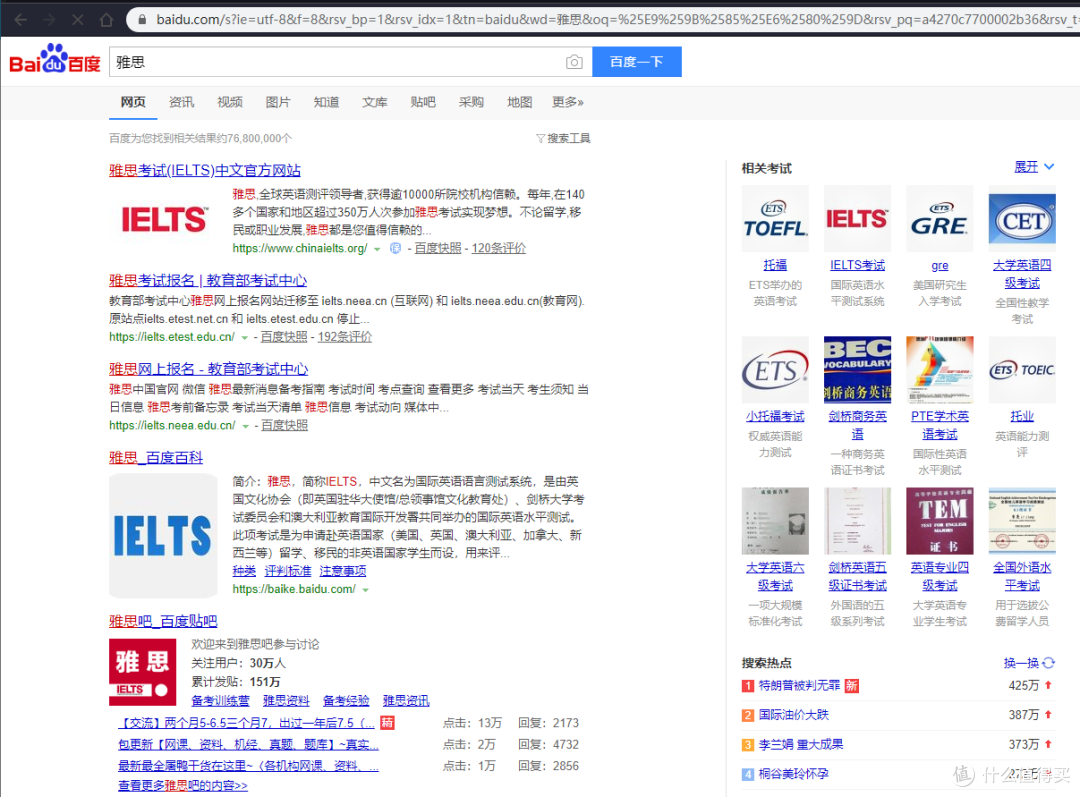The width and height of the screenshot is (1080, 797).
Task: Open 雅思考试(IELTS)中文官方网站 result
Action: pos(205,170)
